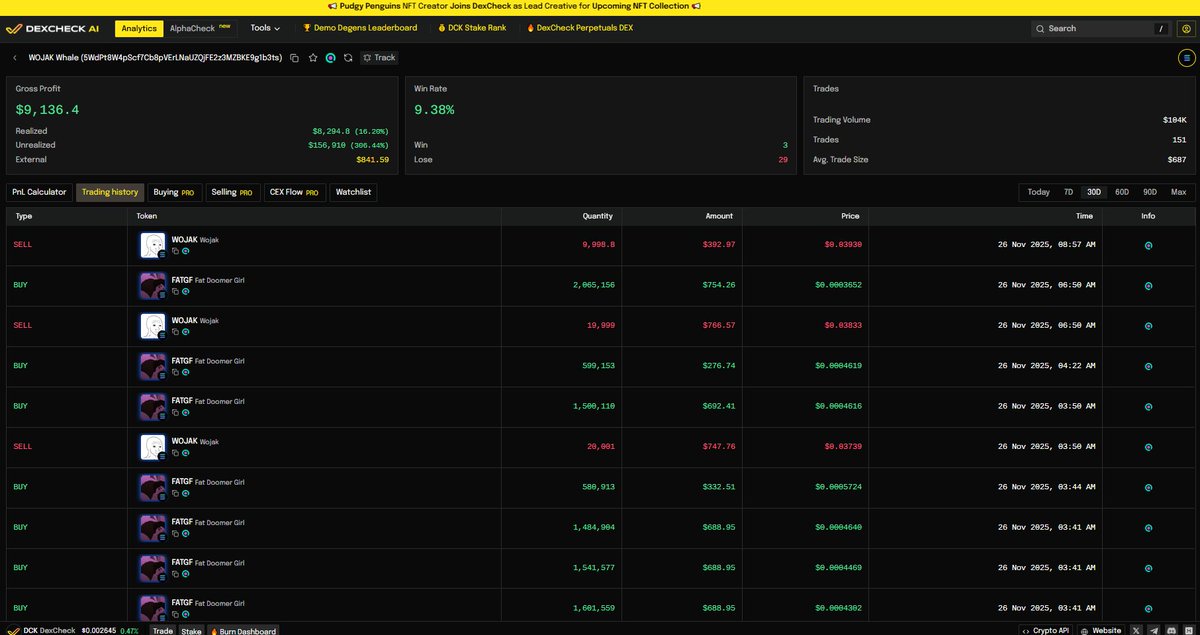Image resolution: width=1200 pixels, height=635 pixels.
Task: Copy FATGF token address in the 1,500,110 row
Action: (175, 412)
